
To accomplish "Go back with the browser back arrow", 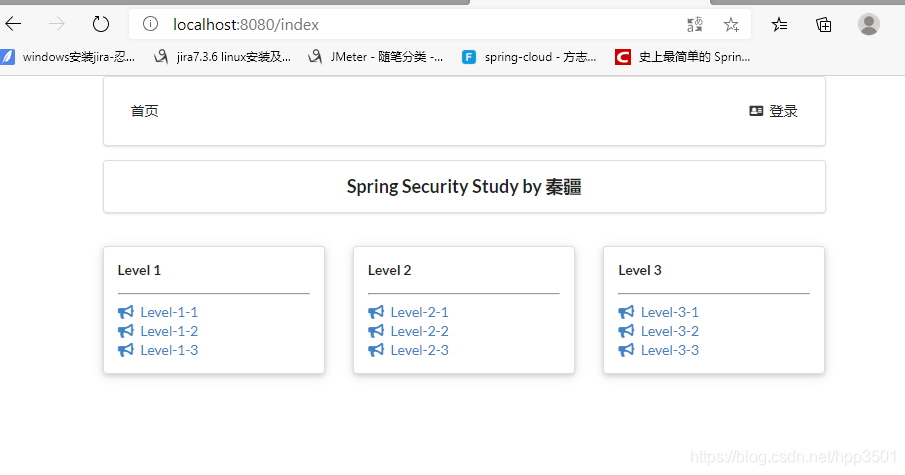I will click(x=13, y=24).
